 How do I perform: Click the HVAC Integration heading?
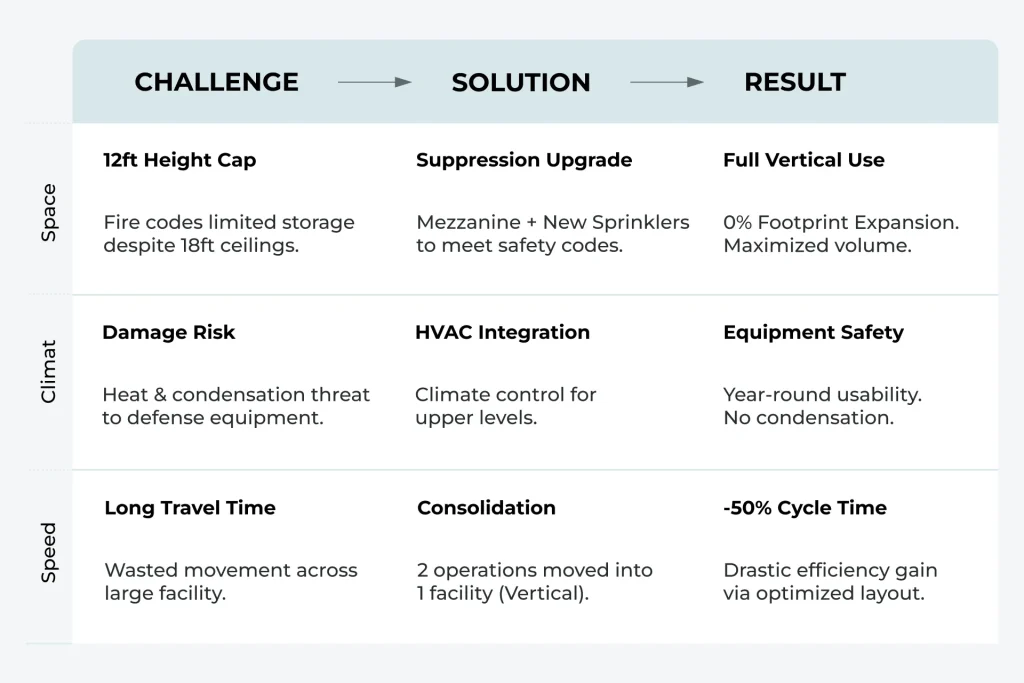click(503, 332)
